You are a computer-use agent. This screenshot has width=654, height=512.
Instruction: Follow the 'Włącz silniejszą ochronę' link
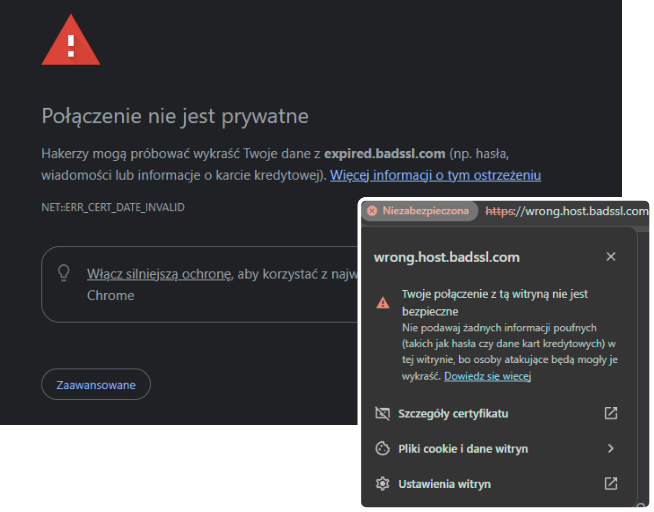click(x=159, y=274)
